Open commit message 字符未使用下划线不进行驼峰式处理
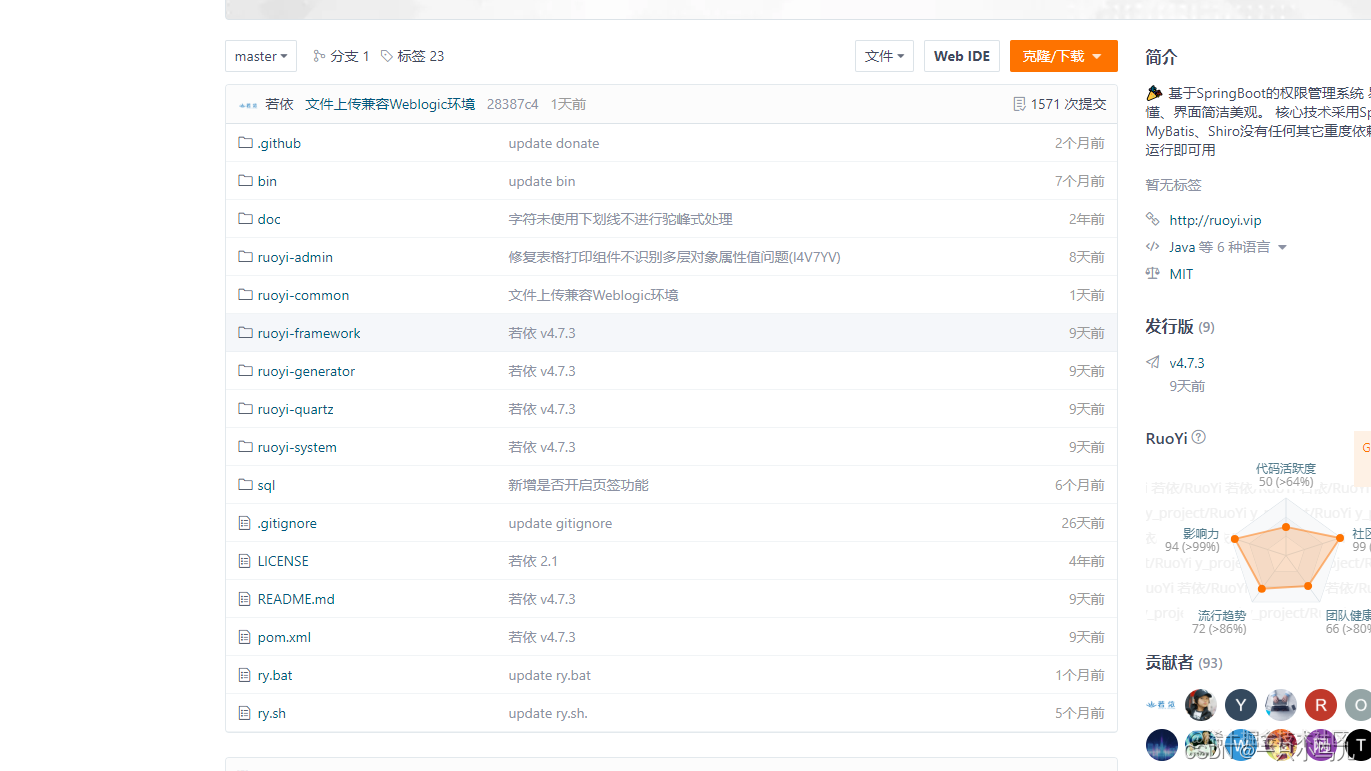Image resolution: width=1371 pixels, height=771 pixels. pyautogui.click(x=620, y=219)
